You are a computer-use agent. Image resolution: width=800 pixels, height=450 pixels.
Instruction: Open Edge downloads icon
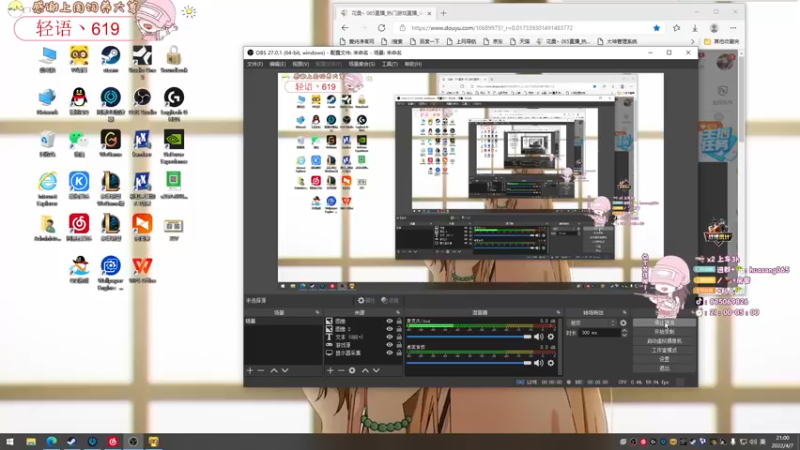point(695,28)
